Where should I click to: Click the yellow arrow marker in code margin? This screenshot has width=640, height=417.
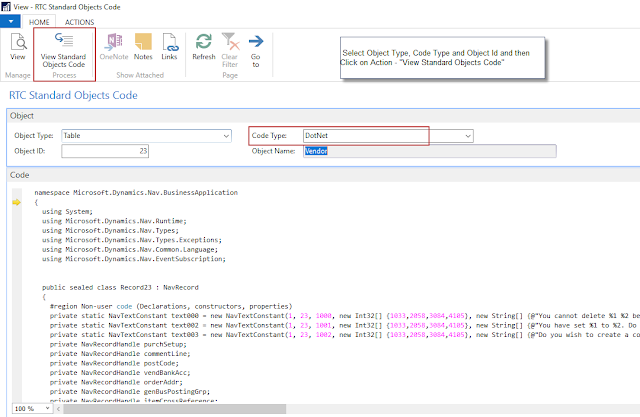click(16, 202)
